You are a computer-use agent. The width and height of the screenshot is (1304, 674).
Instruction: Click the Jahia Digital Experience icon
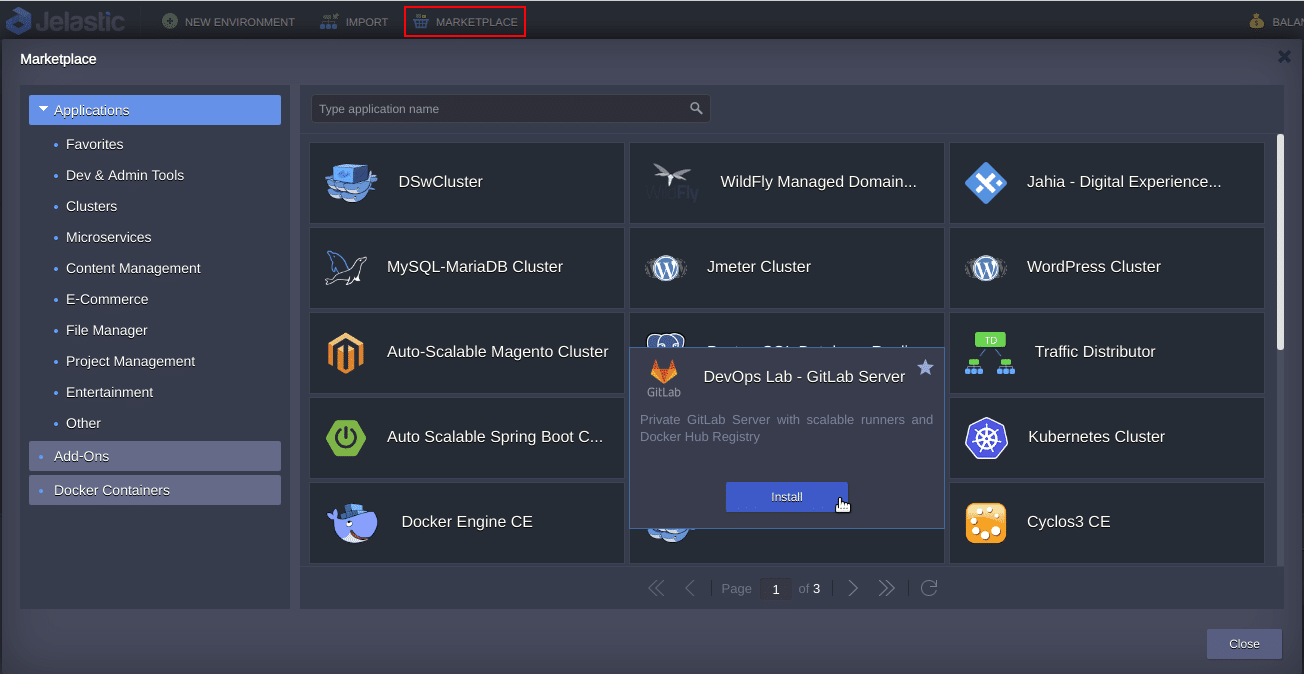tap(985, 182)
